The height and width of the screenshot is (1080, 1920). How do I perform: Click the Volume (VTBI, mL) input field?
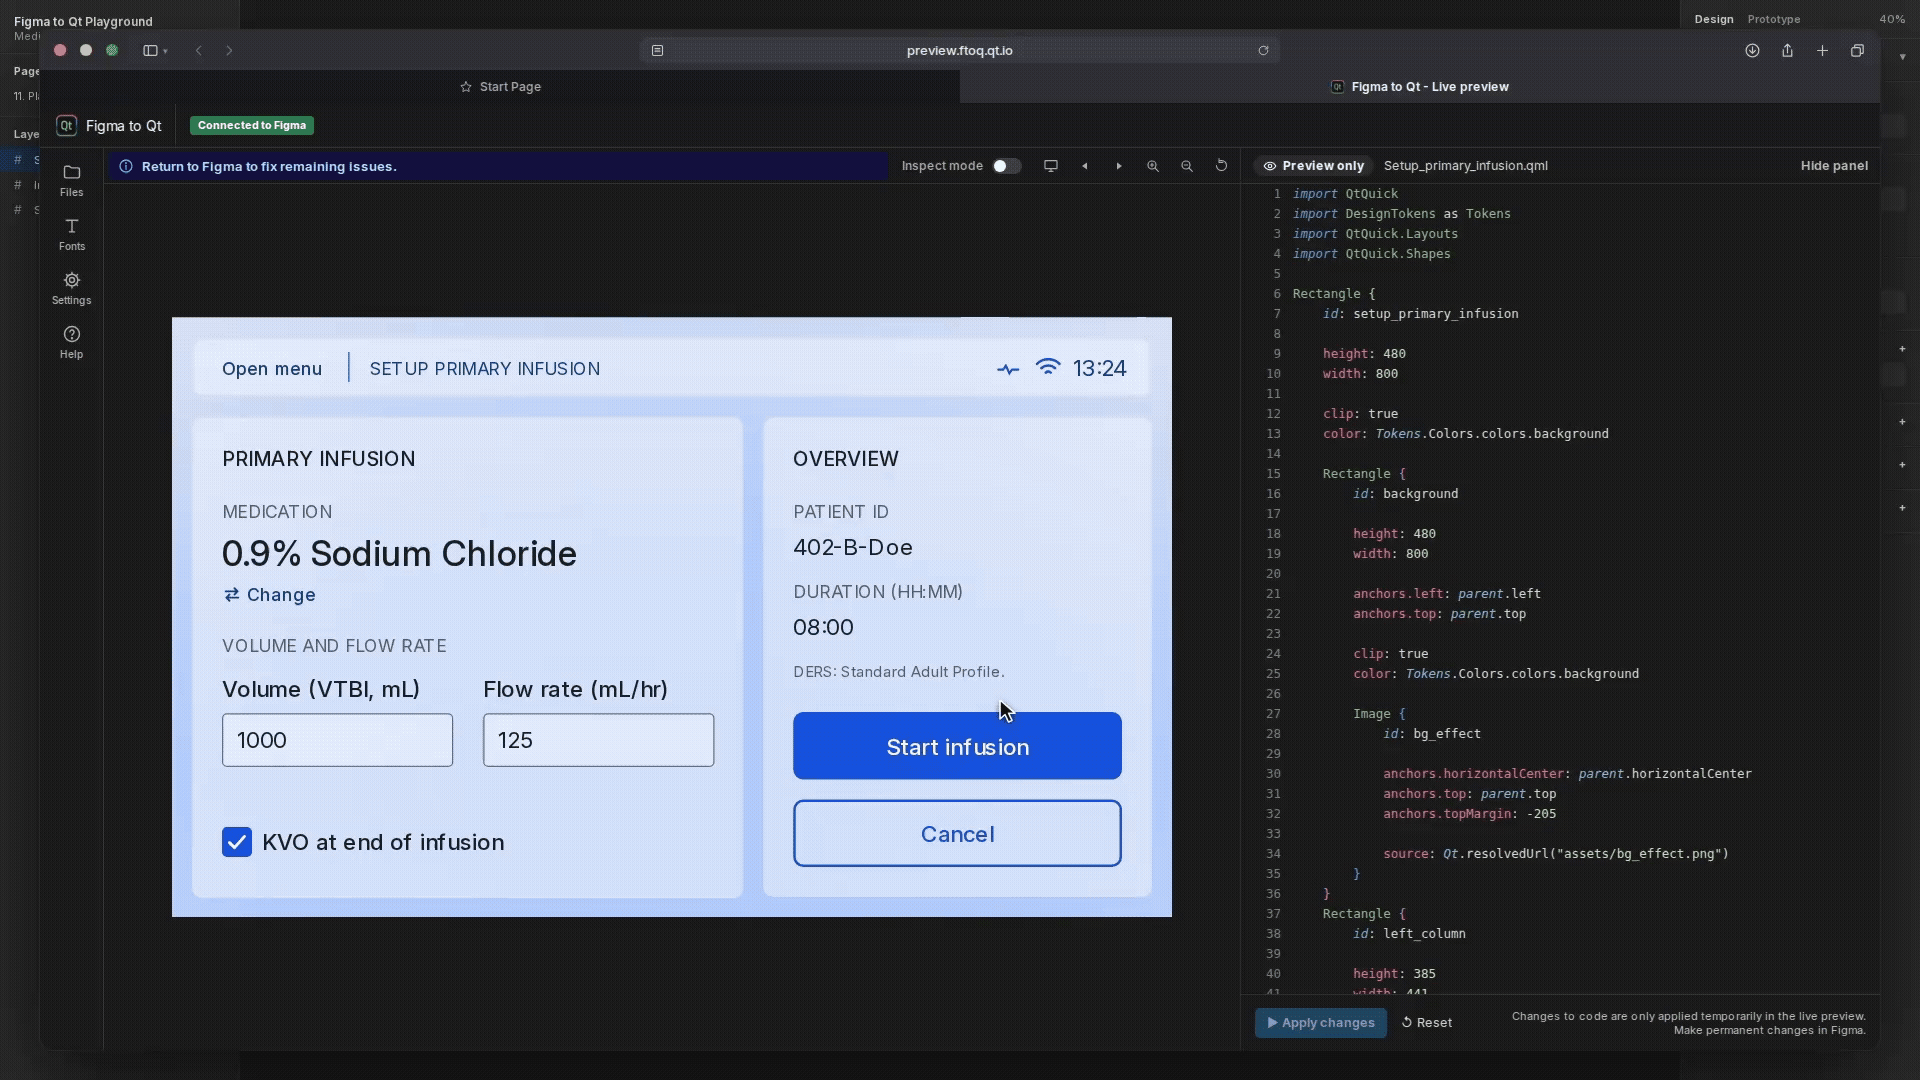337,740
